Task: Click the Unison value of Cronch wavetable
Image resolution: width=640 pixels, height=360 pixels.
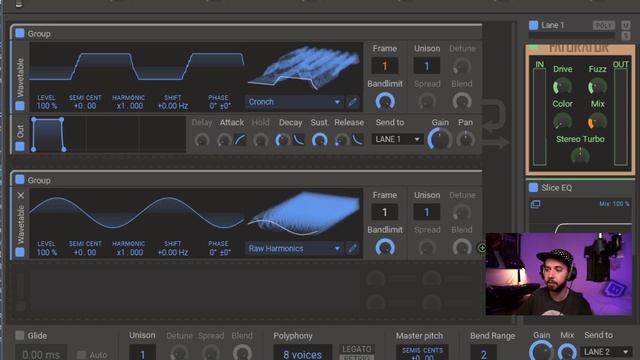Action: [427, 66]
